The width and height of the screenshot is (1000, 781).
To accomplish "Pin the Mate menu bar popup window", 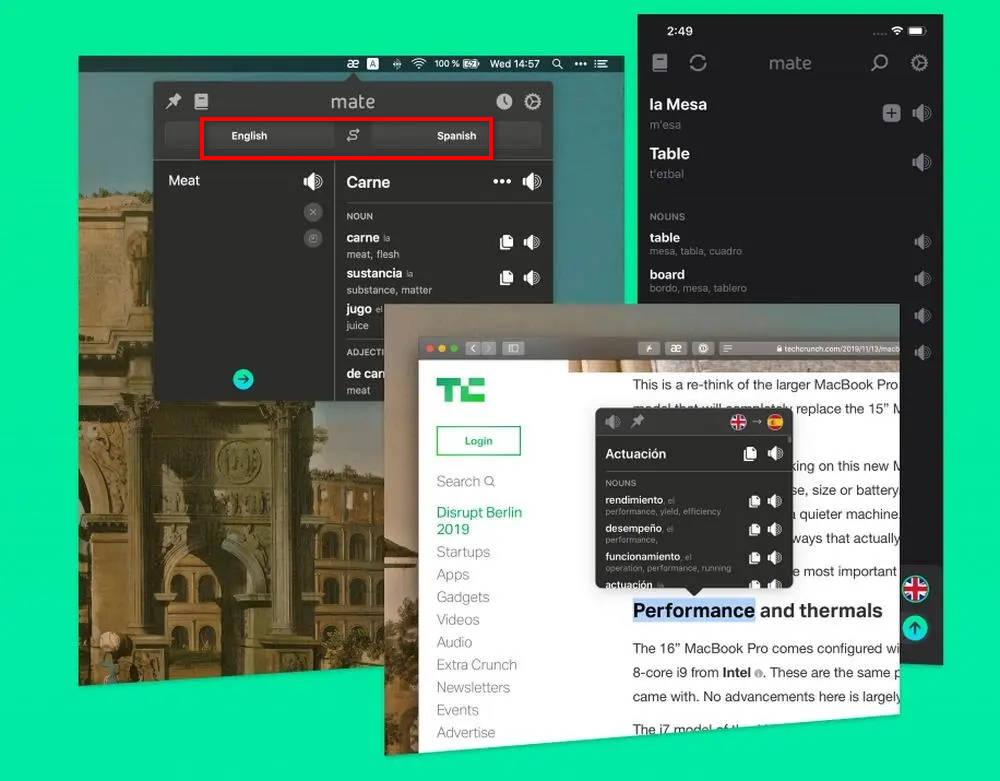I will pos(174,102).
